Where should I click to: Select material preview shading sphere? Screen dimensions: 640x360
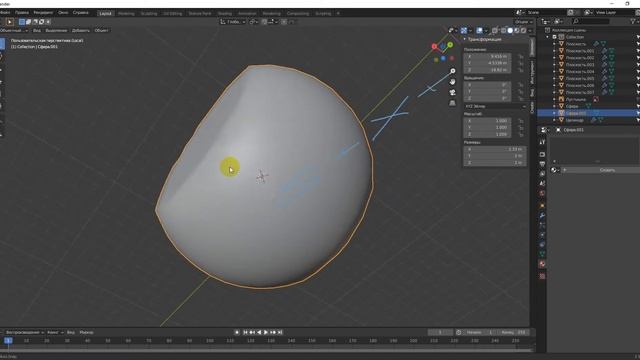click(517, 30)
